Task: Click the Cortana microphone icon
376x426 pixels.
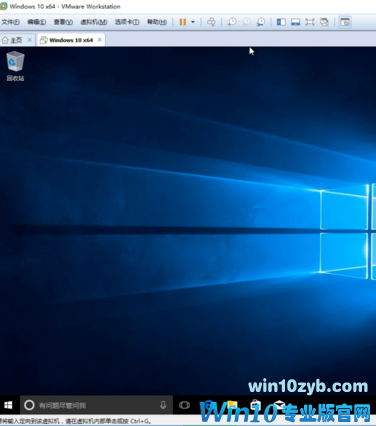Action: [163, 405]
